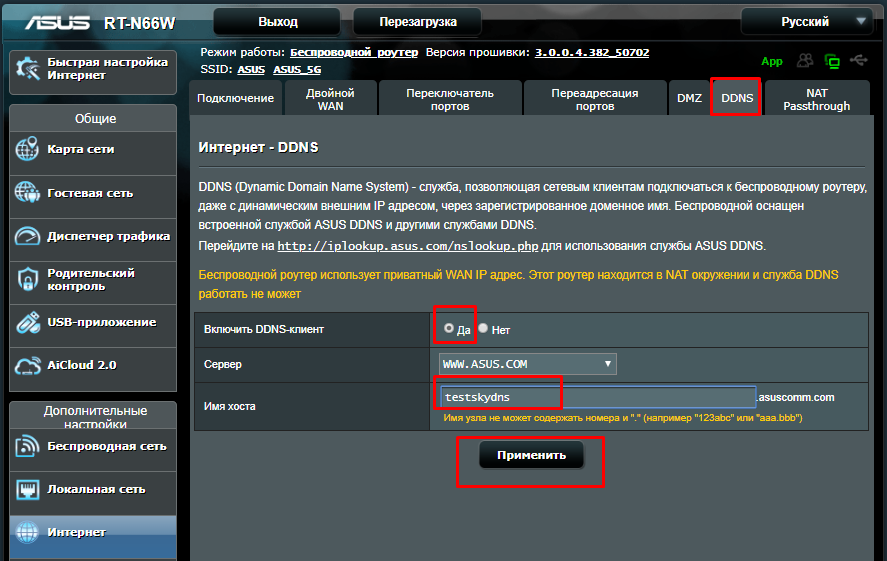Screen dimensions: 887x561
Task: Click the hostname field containing testskydns
Action: tap(596, 397)
